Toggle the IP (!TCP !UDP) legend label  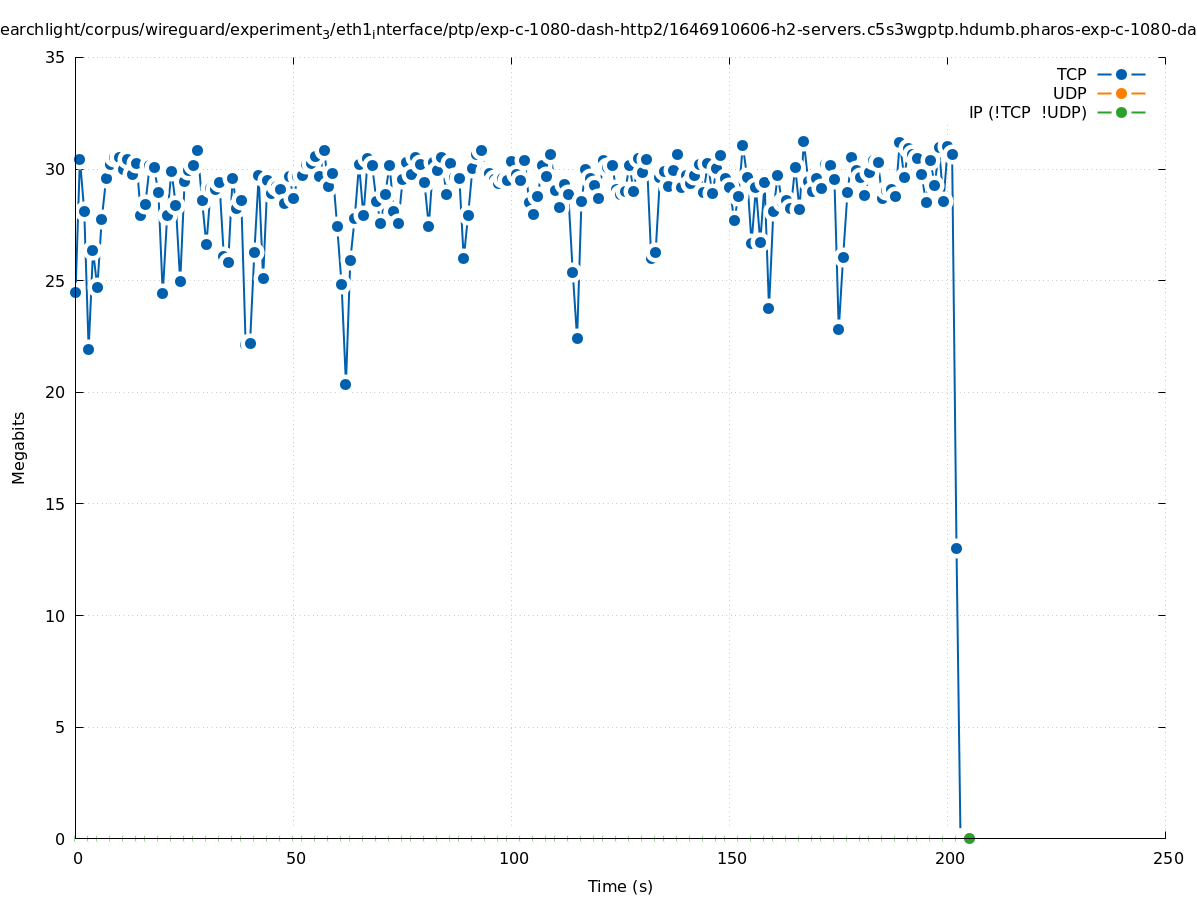[x=1027, y=112]
